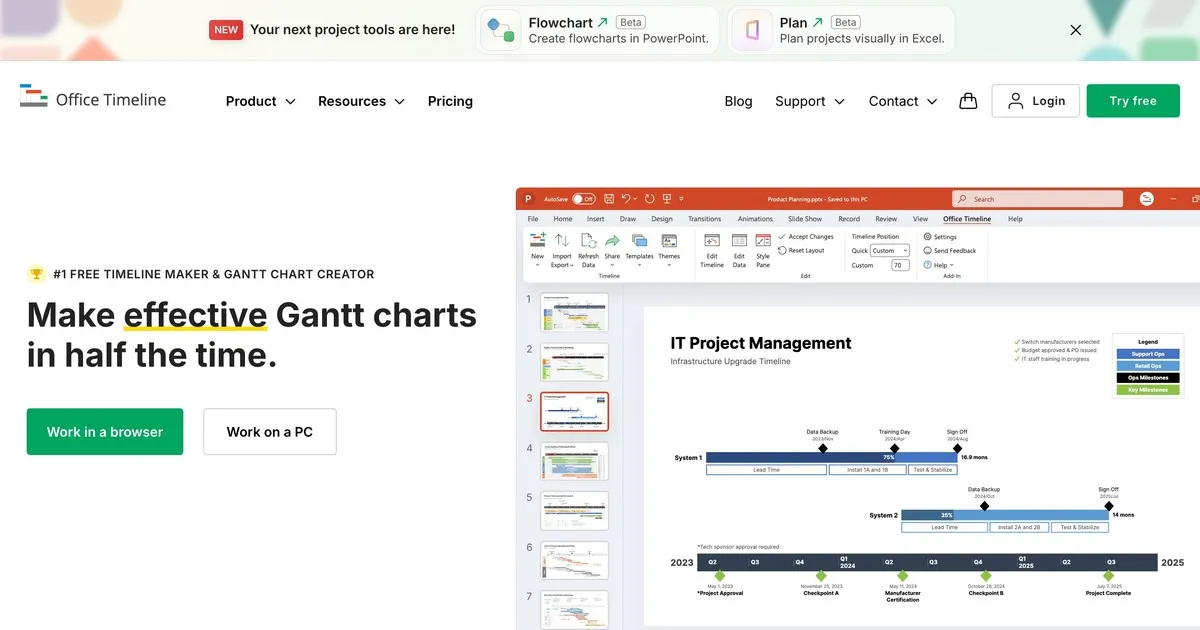Click the Undo icon in Quick Access toolbar
The image size is (1200, 630).
coord(628,198)
